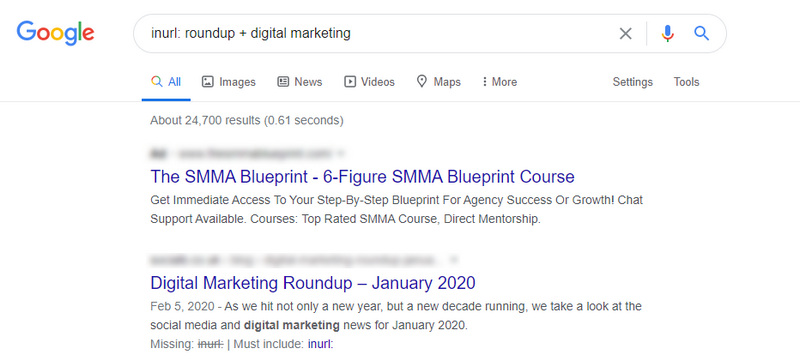Expand the second result URL dropdown arrow
This screenshot has width=800, height=361.
pos(454,260)
